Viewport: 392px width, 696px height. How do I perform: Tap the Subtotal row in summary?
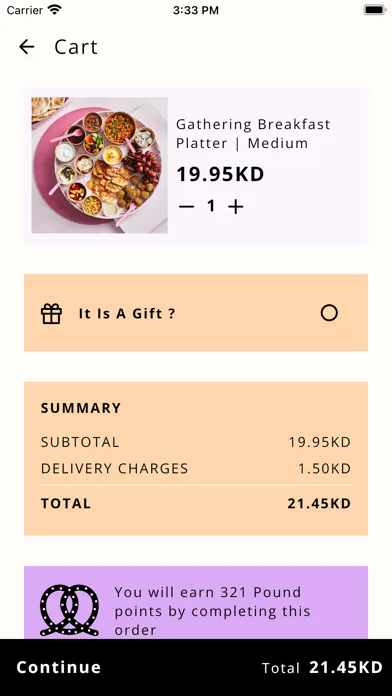[x=196, y=442]
